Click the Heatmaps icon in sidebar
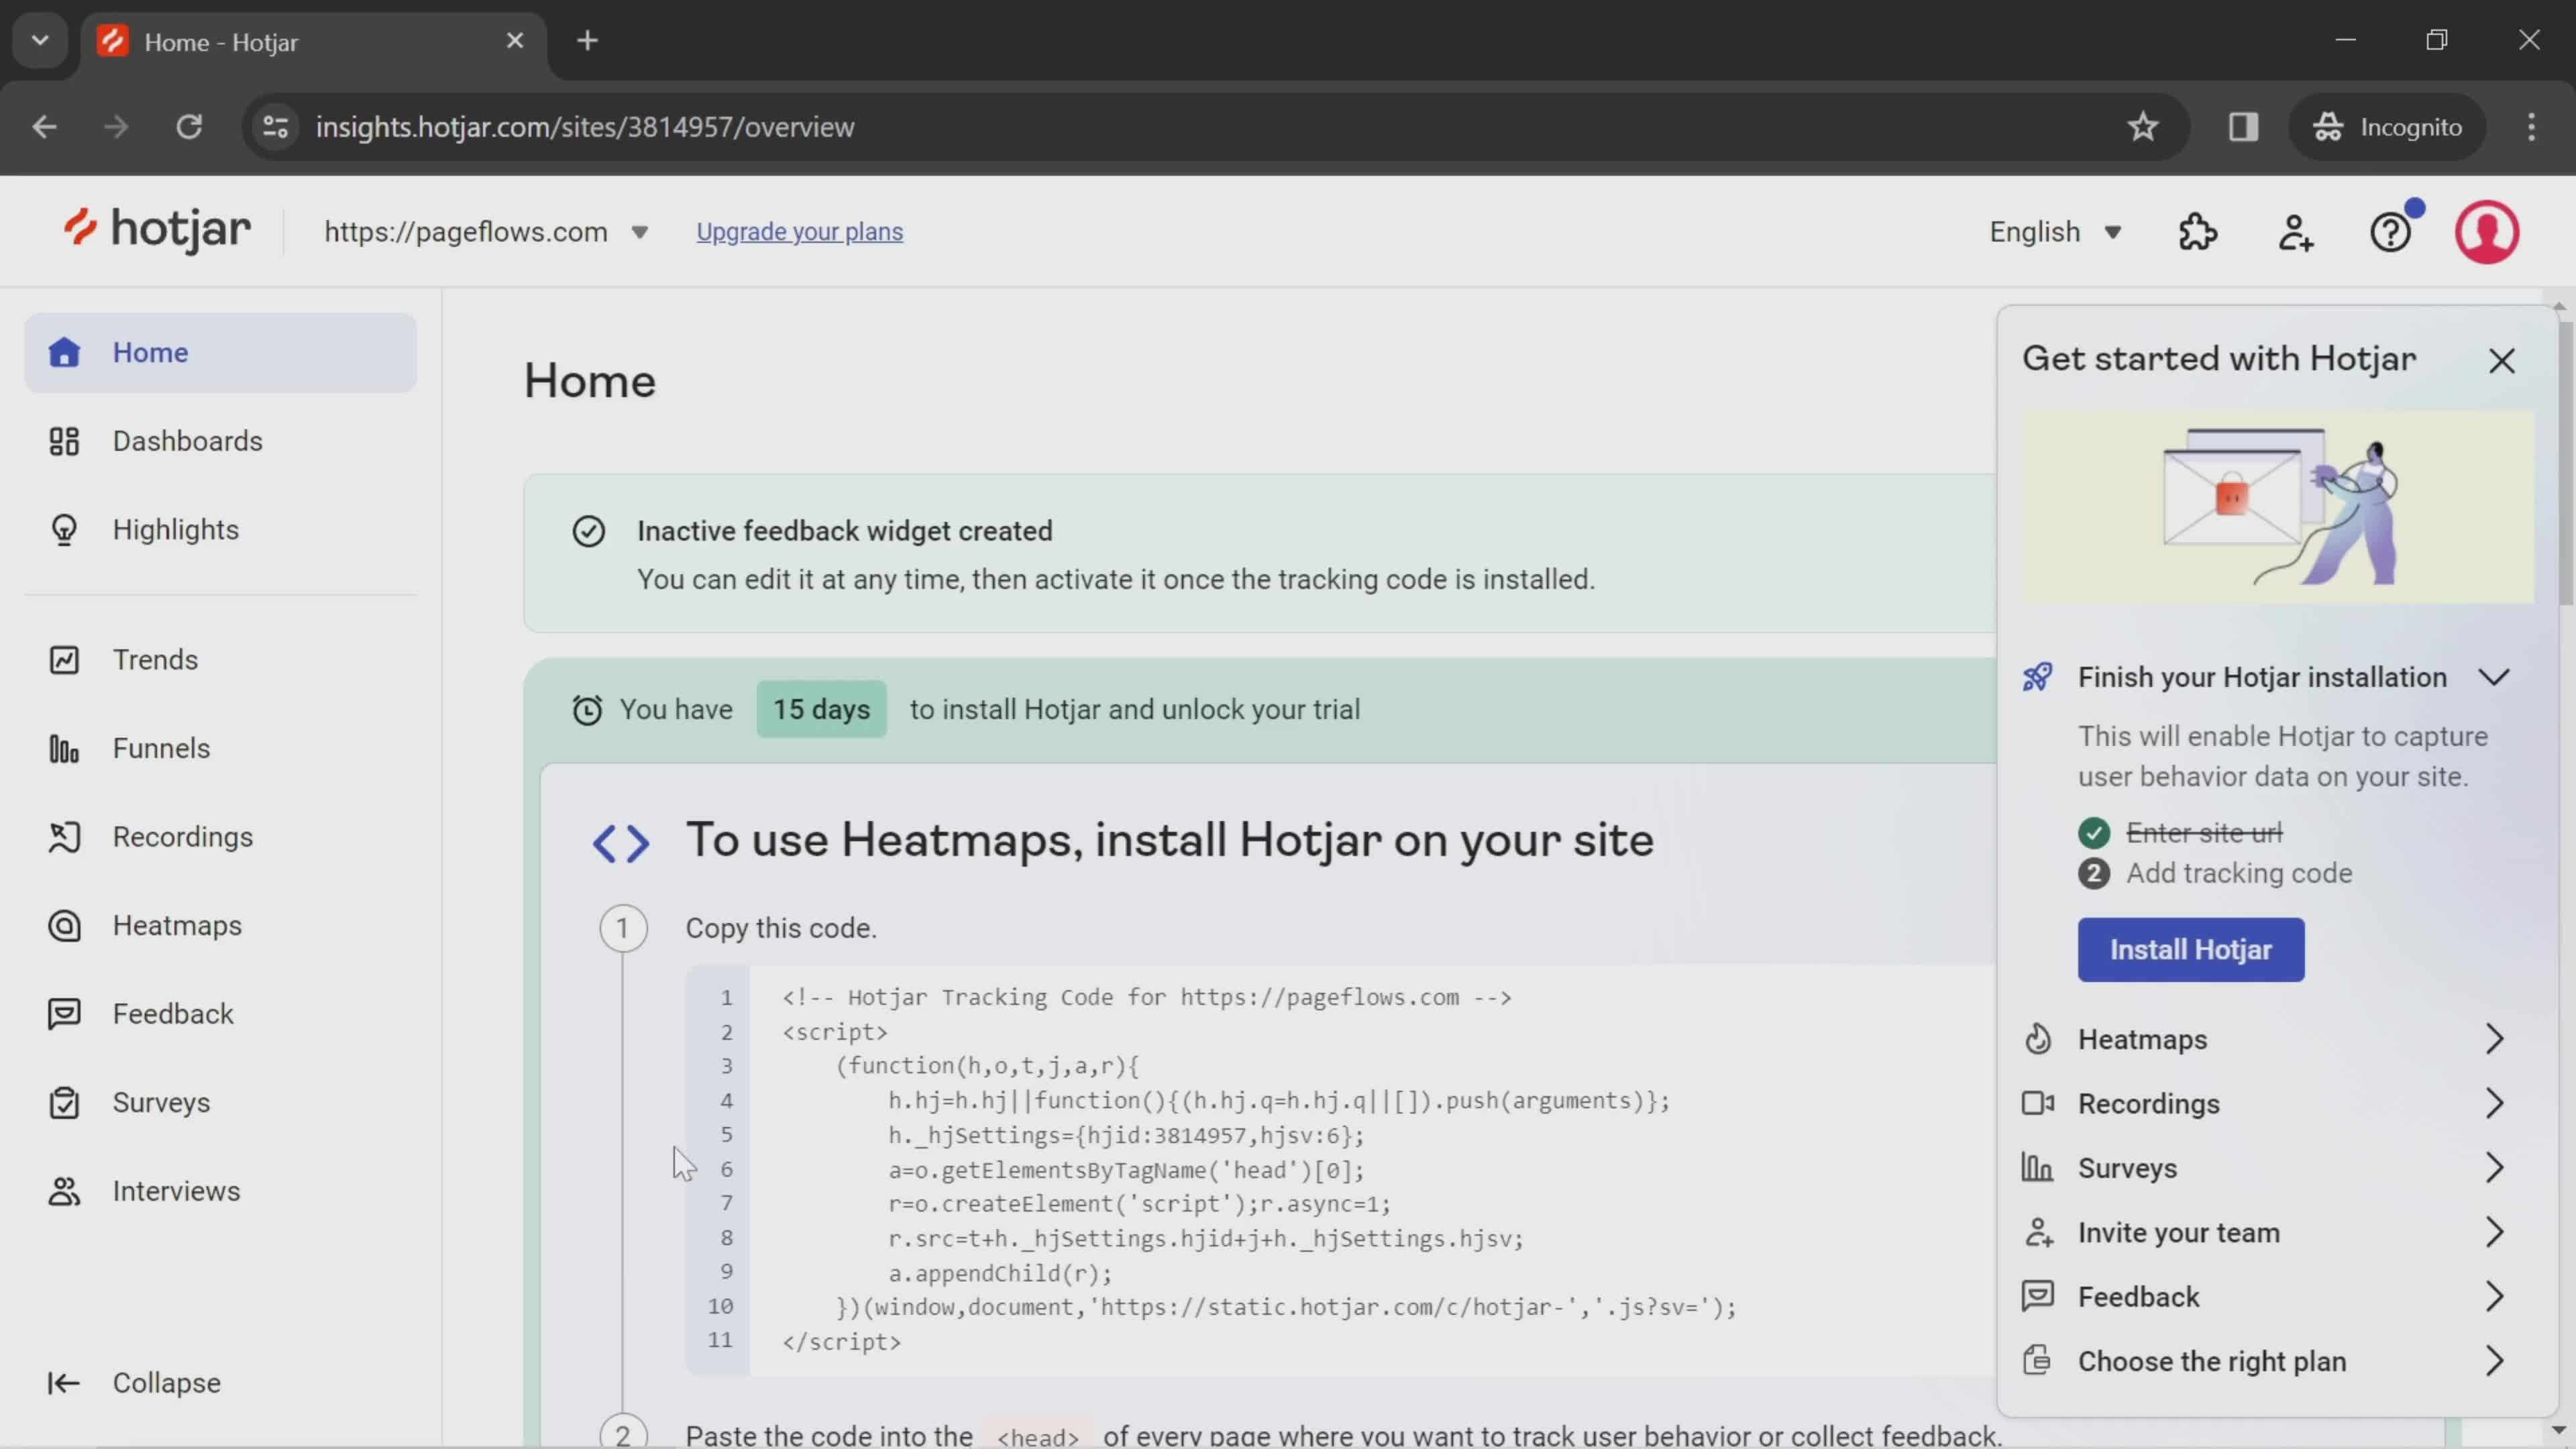 (x=62, y=924)
